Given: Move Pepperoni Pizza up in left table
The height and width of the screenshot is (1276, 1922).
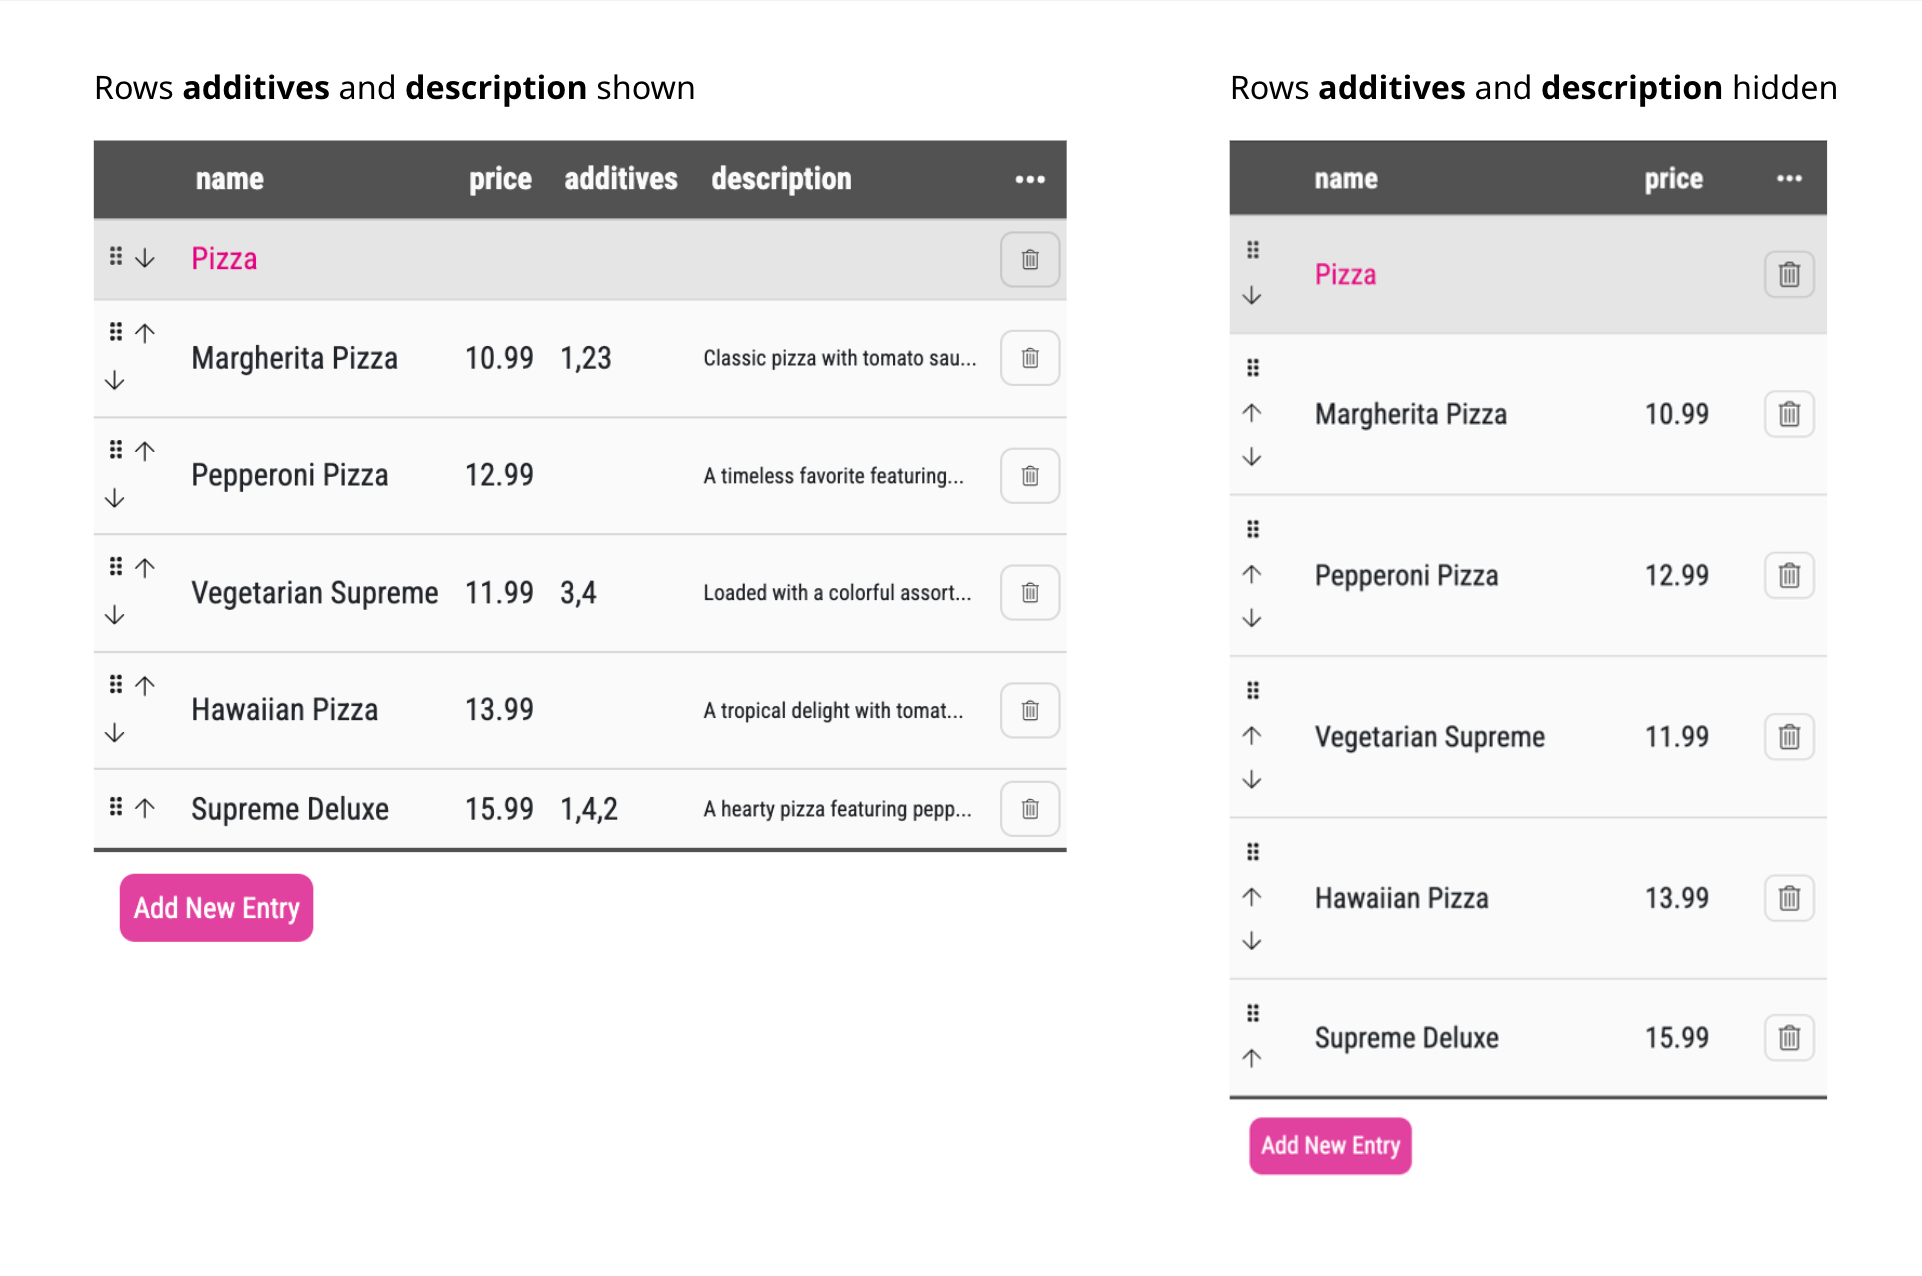Looking at the screenshot, I should point(145,451).
